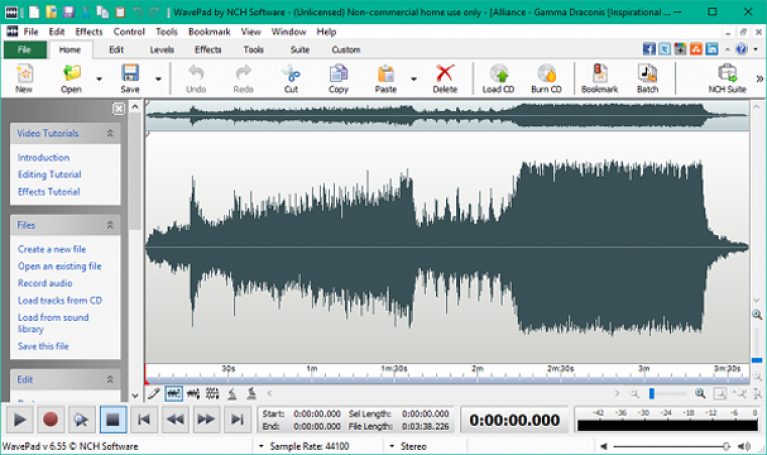
Task: Collapse the Edit panel section
Action: (x=110, y=379)
